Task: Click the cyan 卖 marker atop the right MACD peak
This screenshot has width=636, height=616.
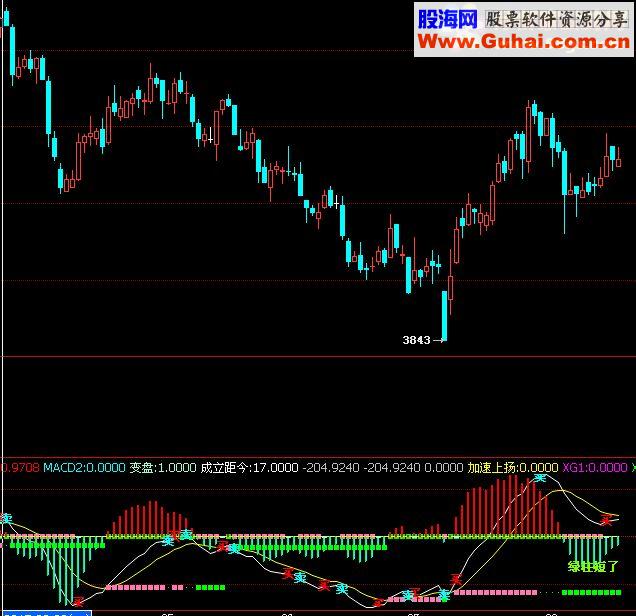Action: pyautogui.click(x=540, y=478)
